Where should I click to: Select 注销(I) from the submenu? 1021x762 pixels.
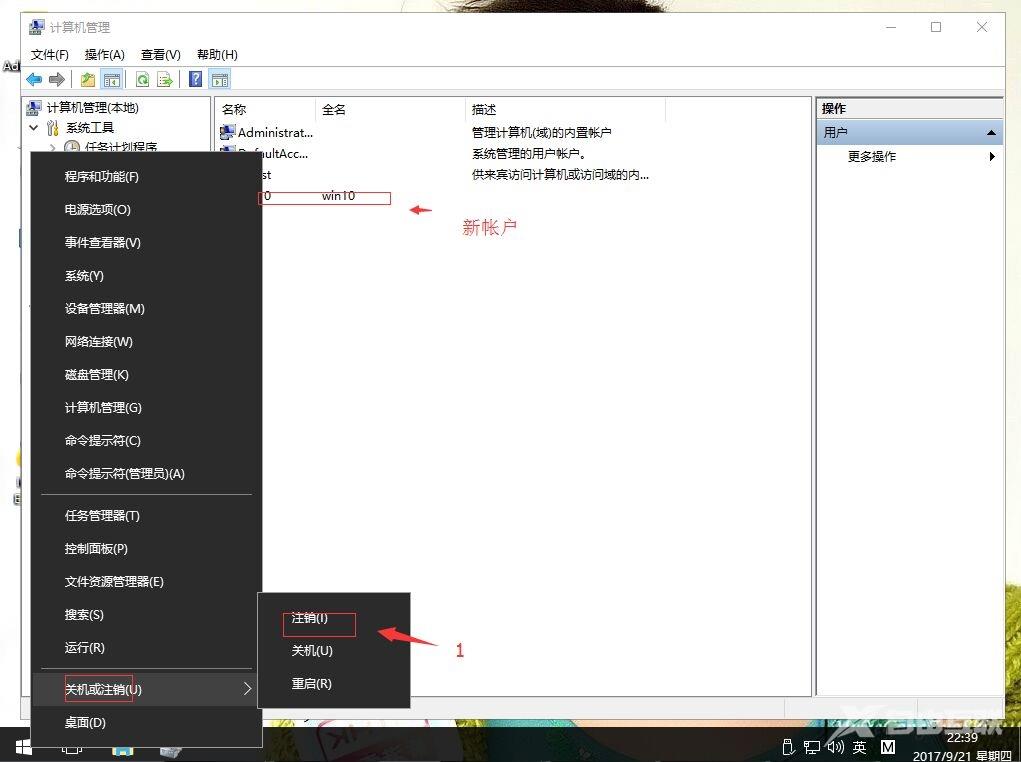[309, 619]
